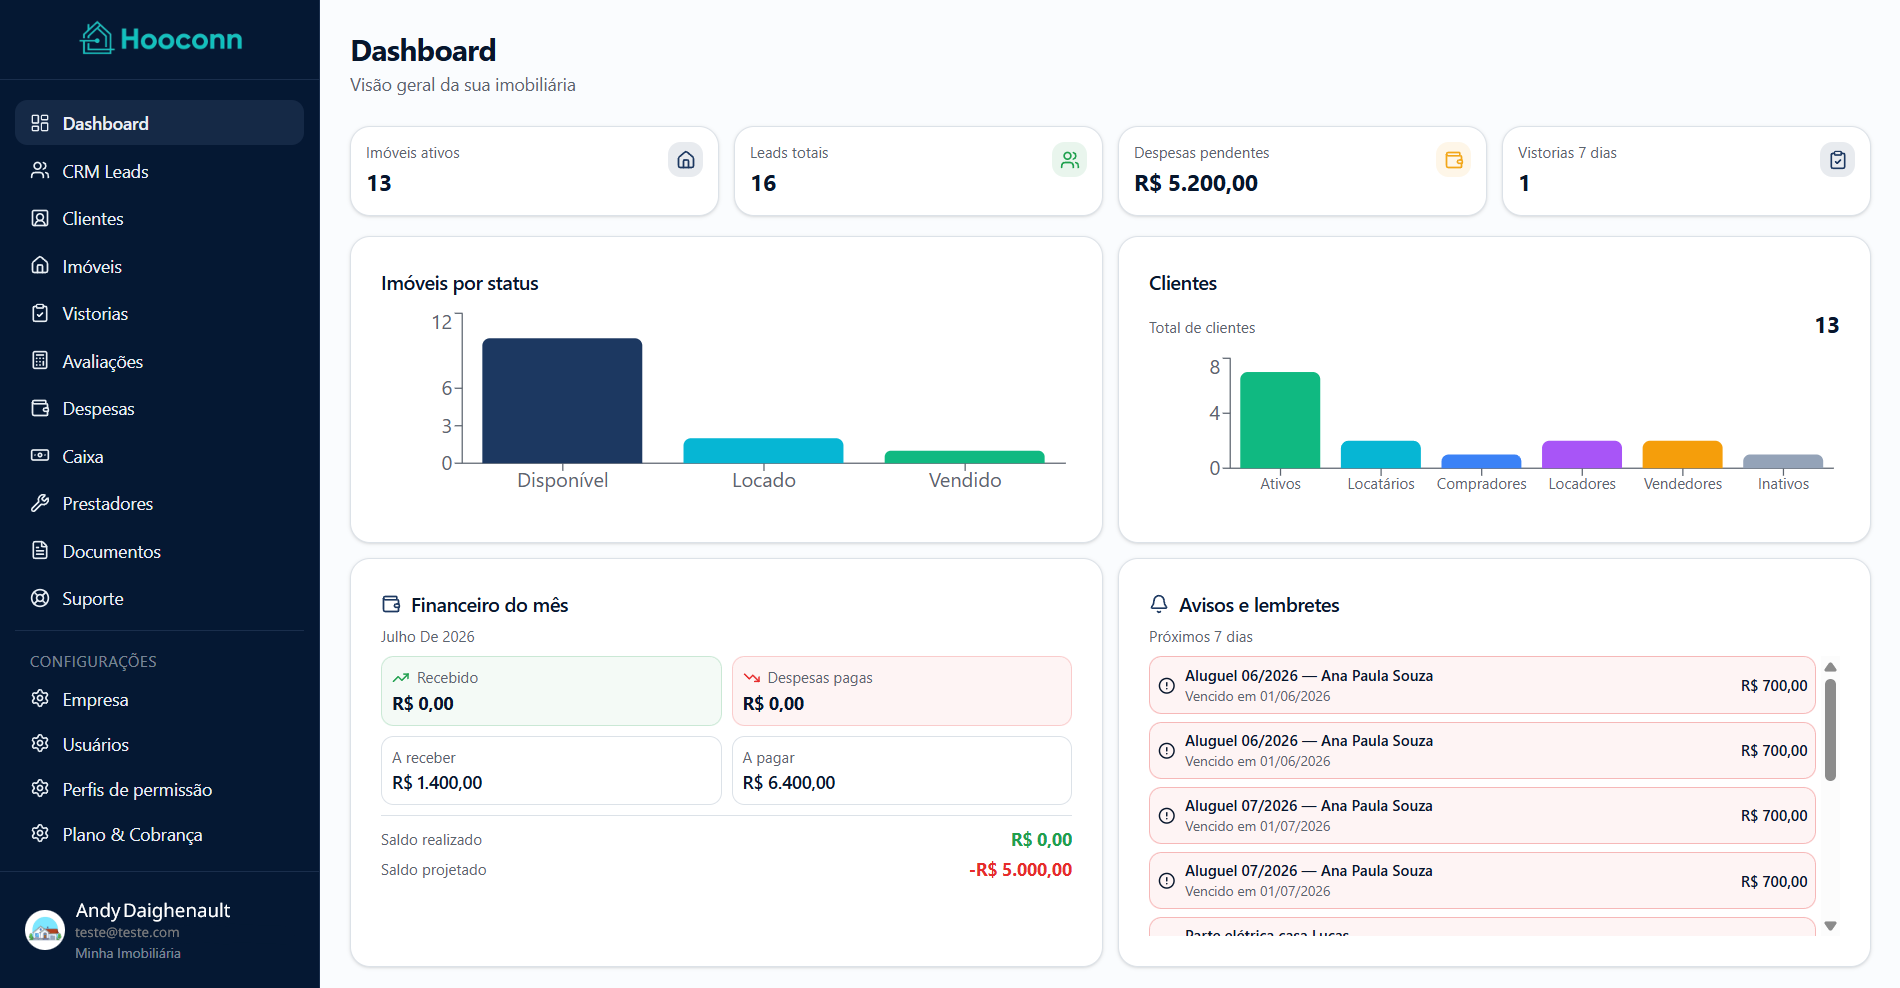Click the wallet icon beside Financeiro do mês

pyautogui.click(x=391, y=605)
